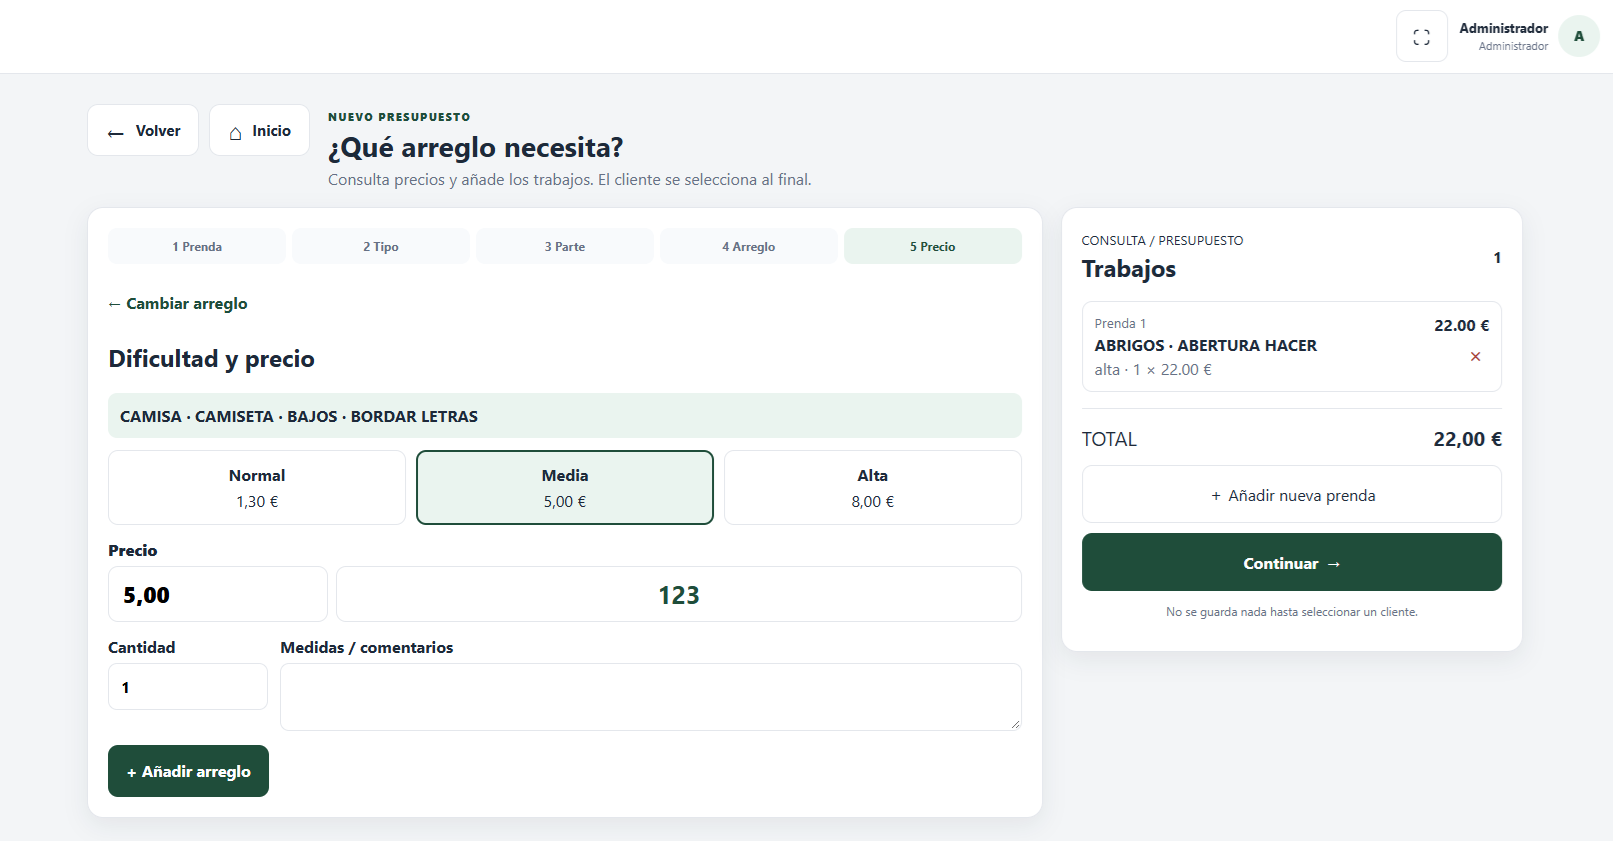Click the Cambiar arreglo link

(x=178, y=304)
